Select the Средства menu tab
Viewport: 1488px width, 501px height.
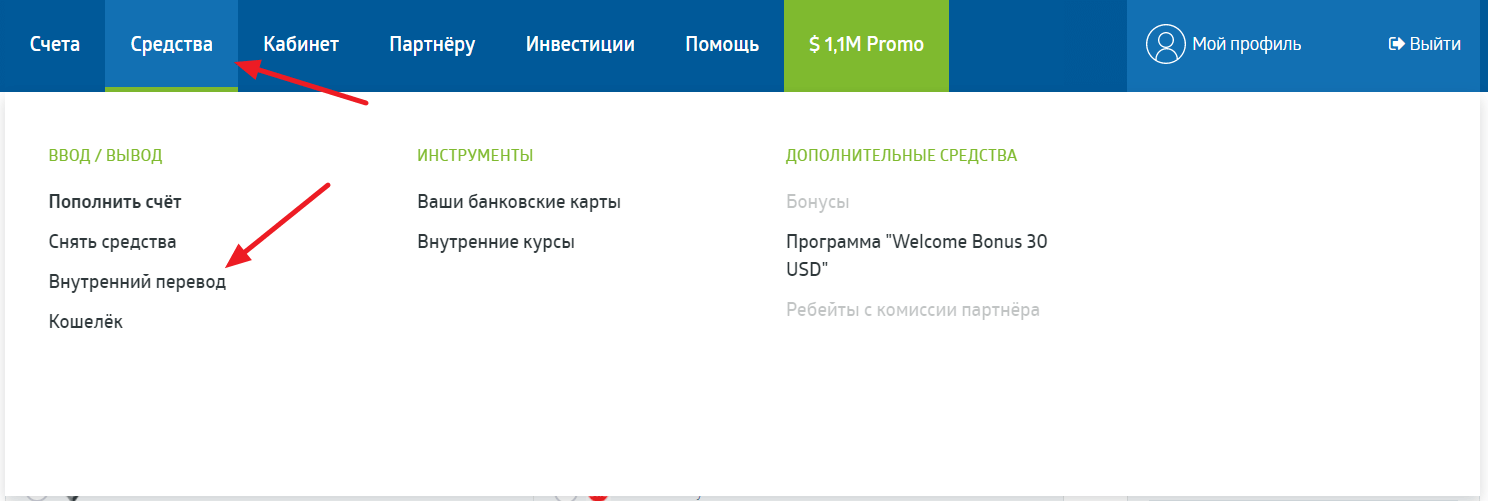pos(171,45)
